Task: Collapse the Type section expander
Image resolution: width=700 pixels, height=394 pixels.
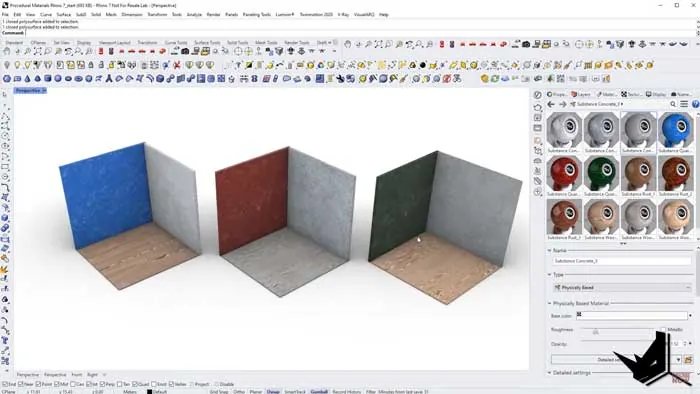Action: [550, 275]
